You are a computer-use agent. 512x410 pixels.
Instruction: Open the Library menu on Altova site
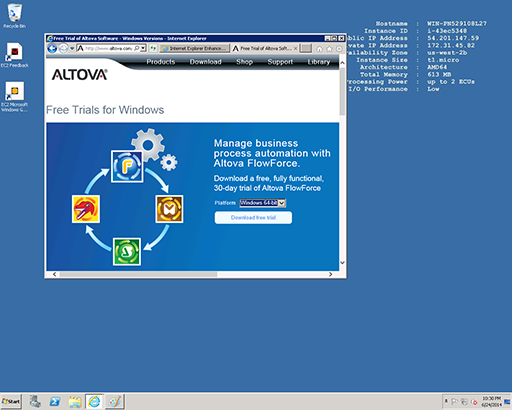click(319, 62)
